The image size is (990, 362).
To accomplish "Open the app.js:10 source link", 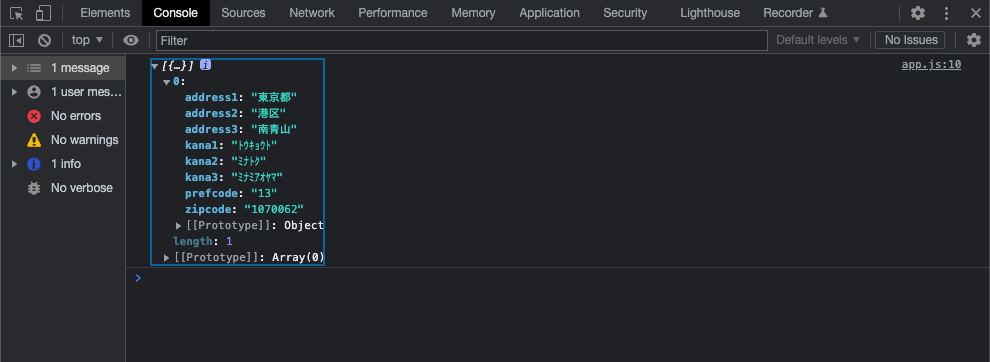I will (931, 64).
